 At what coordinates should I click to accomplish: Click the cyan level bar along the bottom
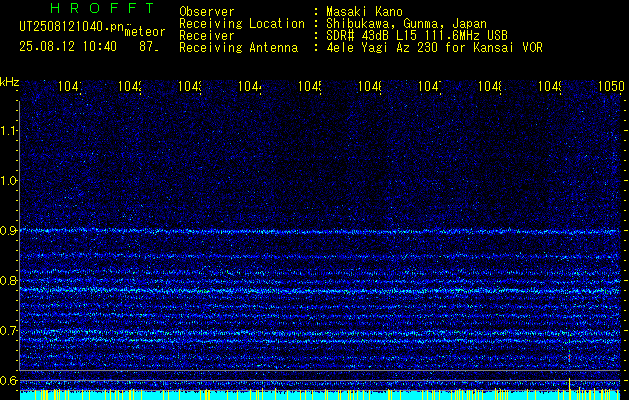[x=320, y=395]
